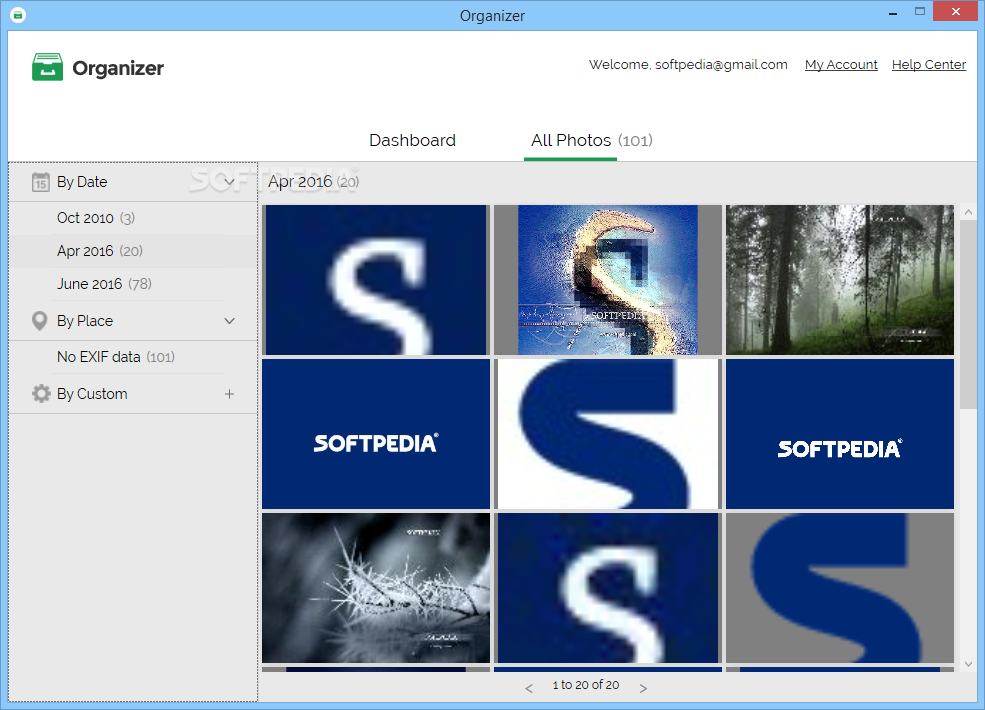Click the By Custom header label

coord(92,394)
